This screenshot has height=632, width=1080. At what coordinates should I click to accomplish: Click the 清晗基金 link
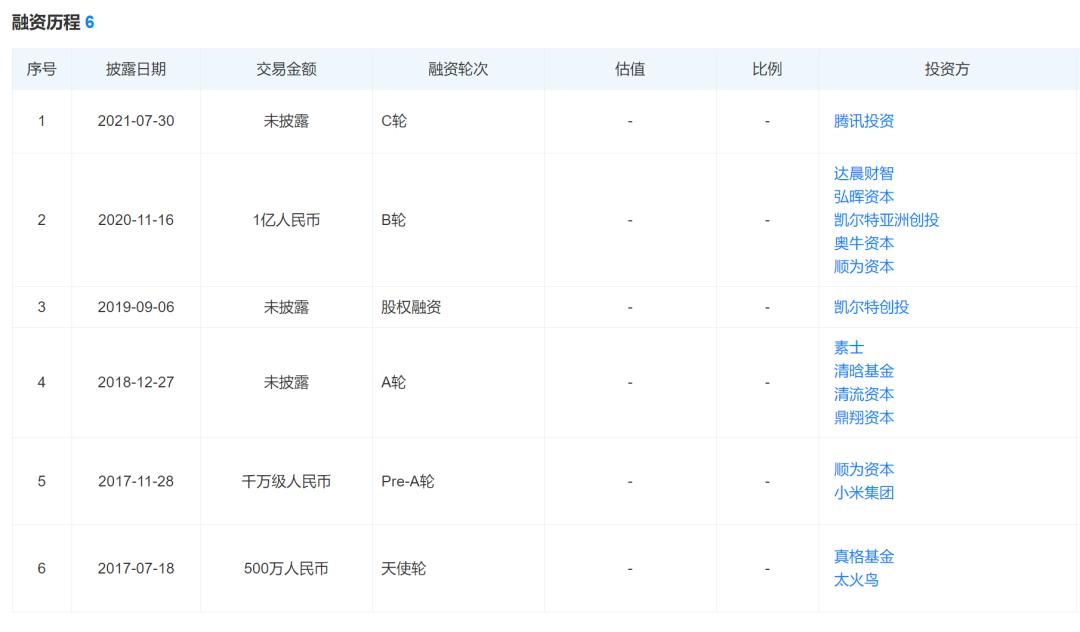point(864,371)
